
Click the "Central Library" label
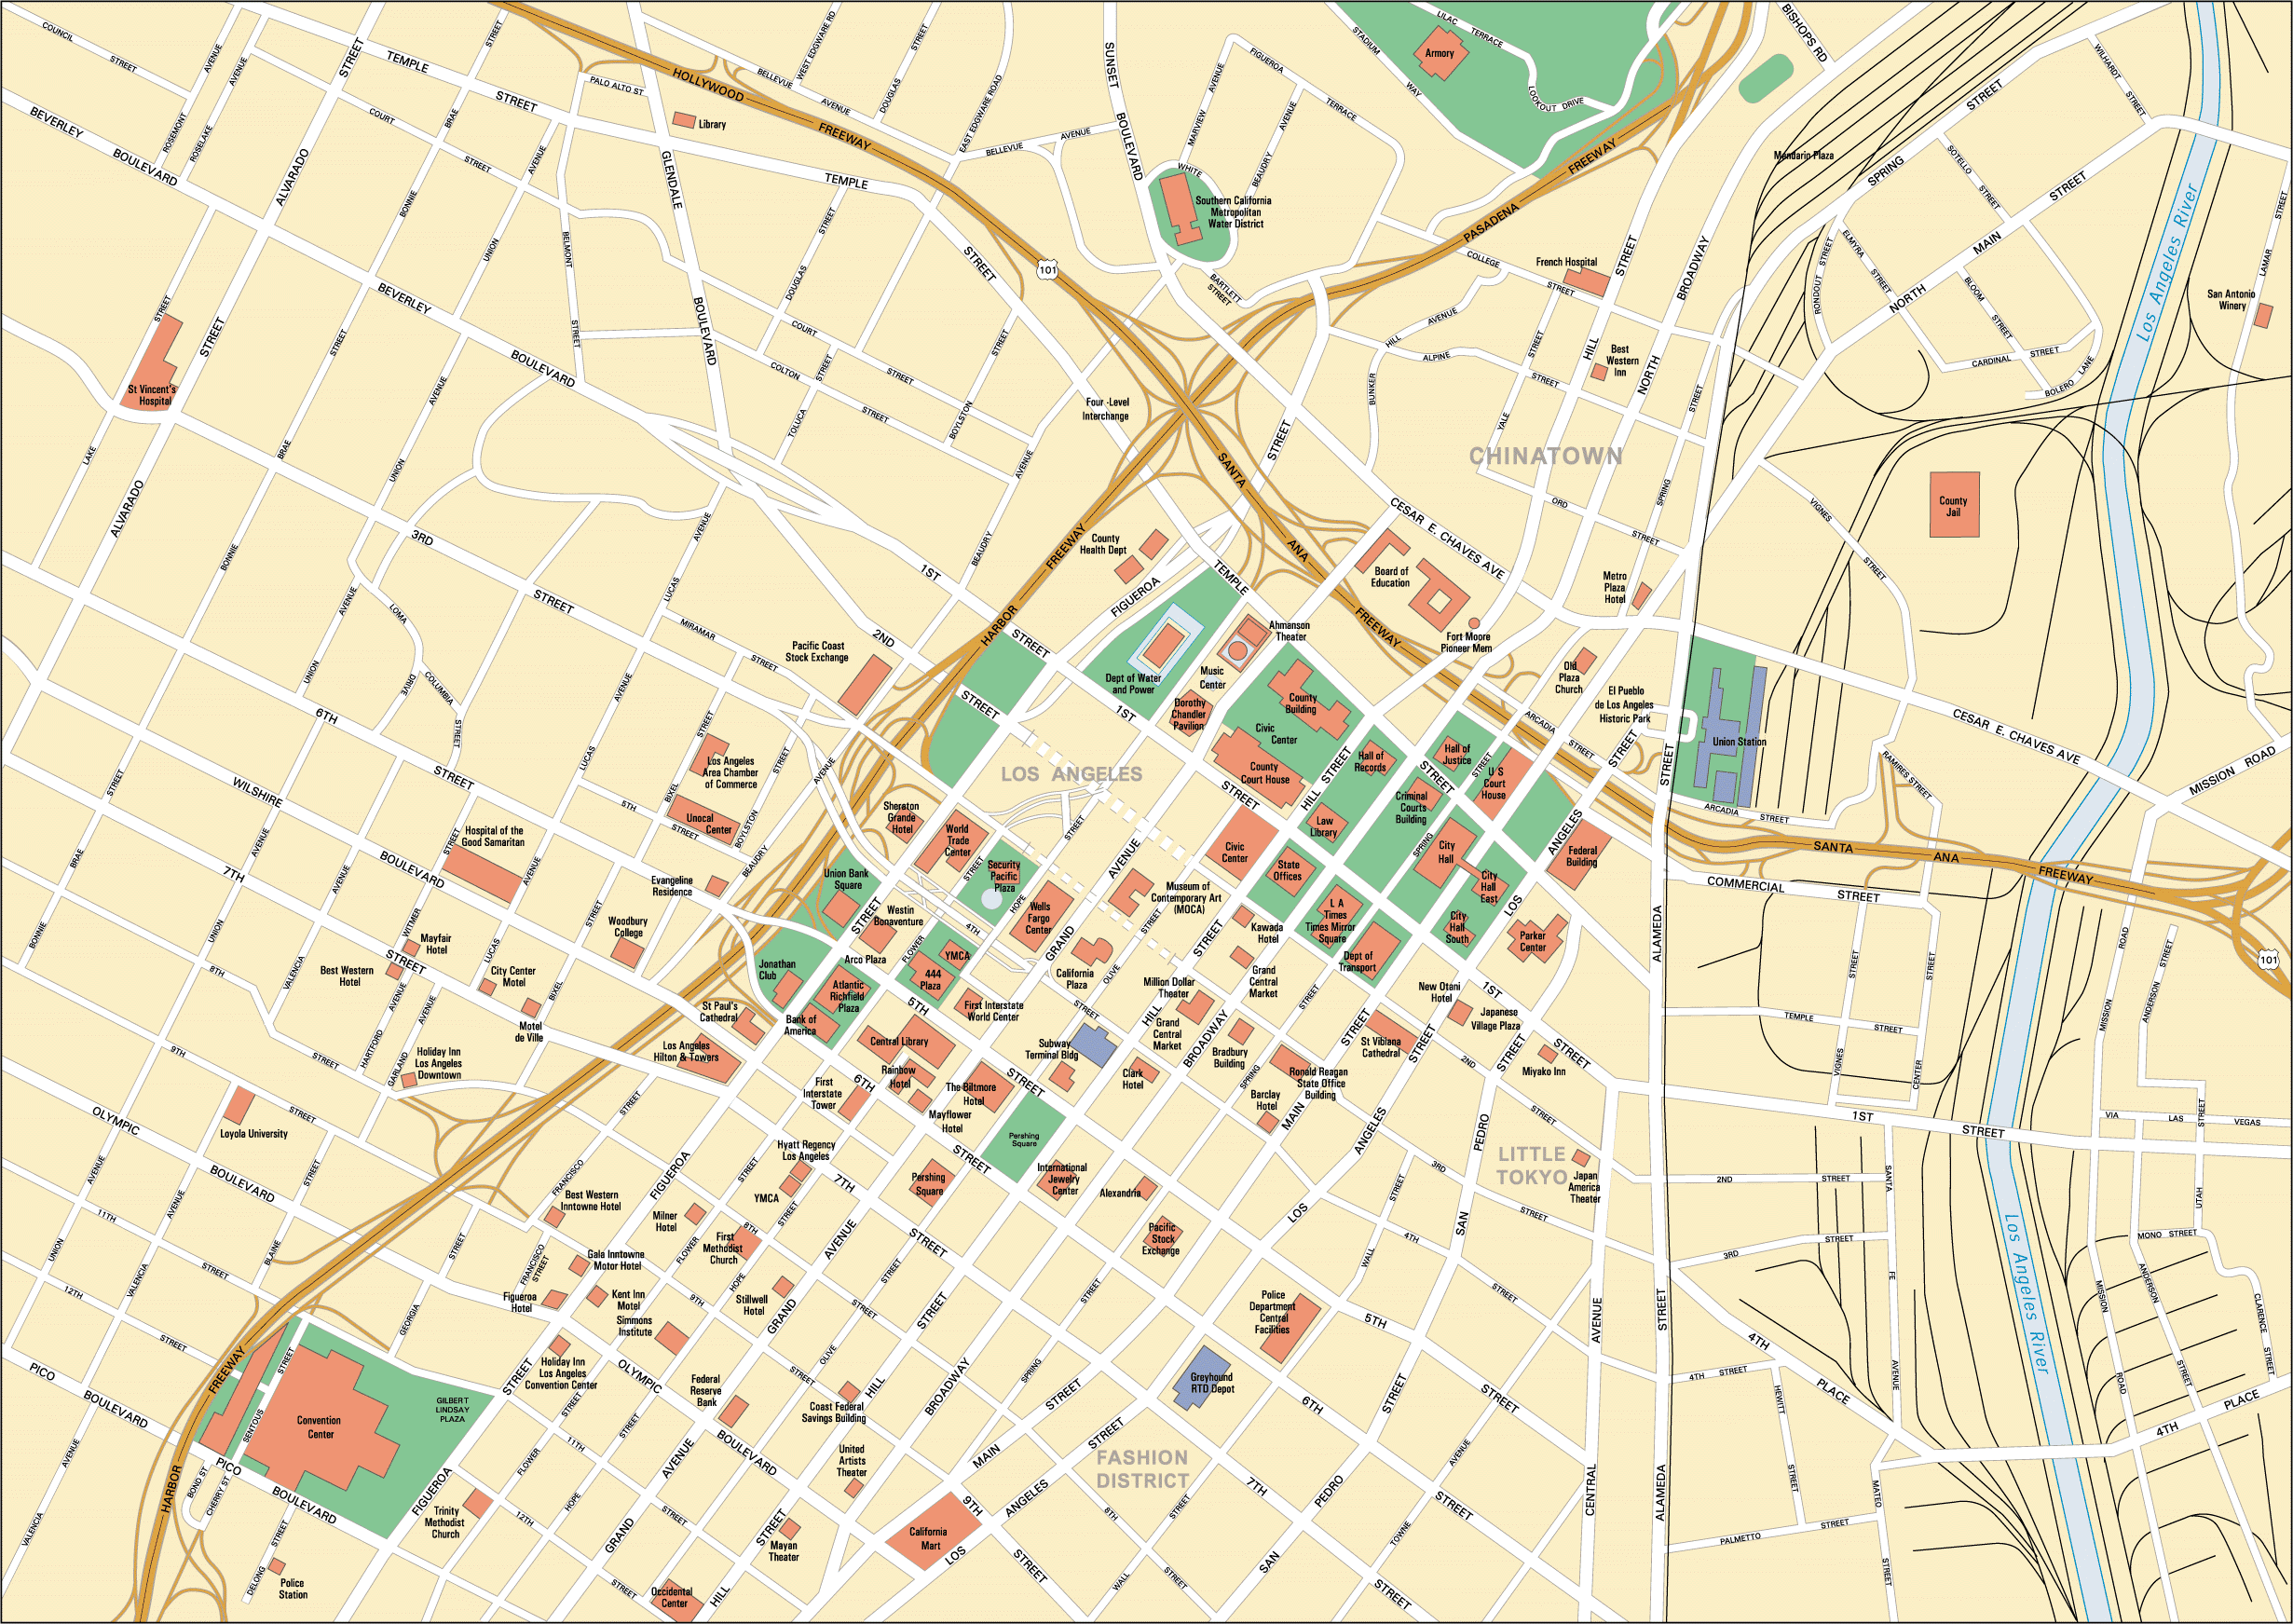898,1041
